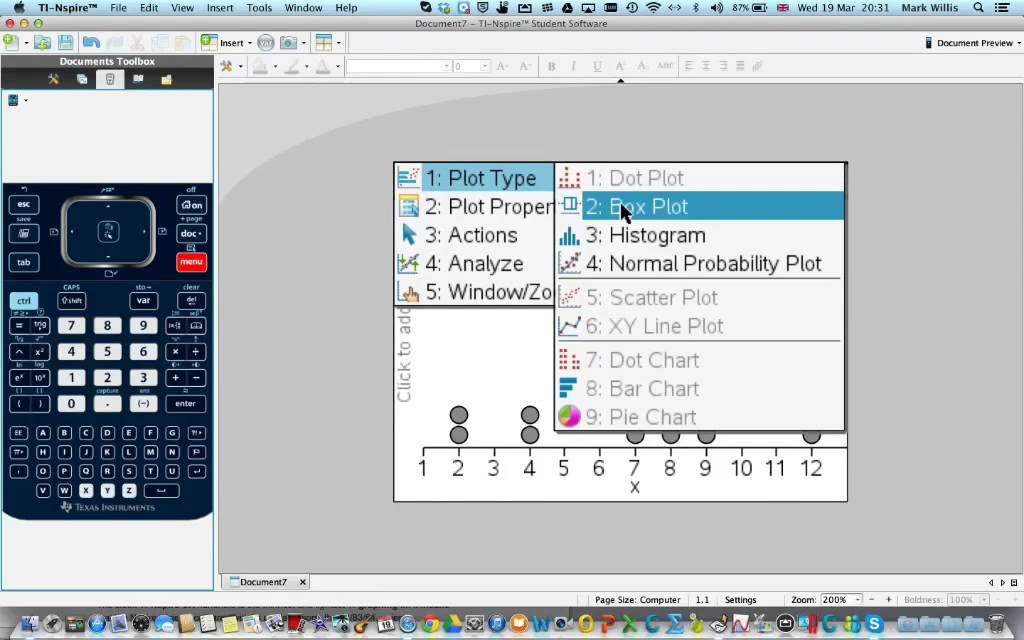1024x640 pixels.
Task: Click the Wi-Fi icon in menu bar
Action: click(x=653, y=8)
